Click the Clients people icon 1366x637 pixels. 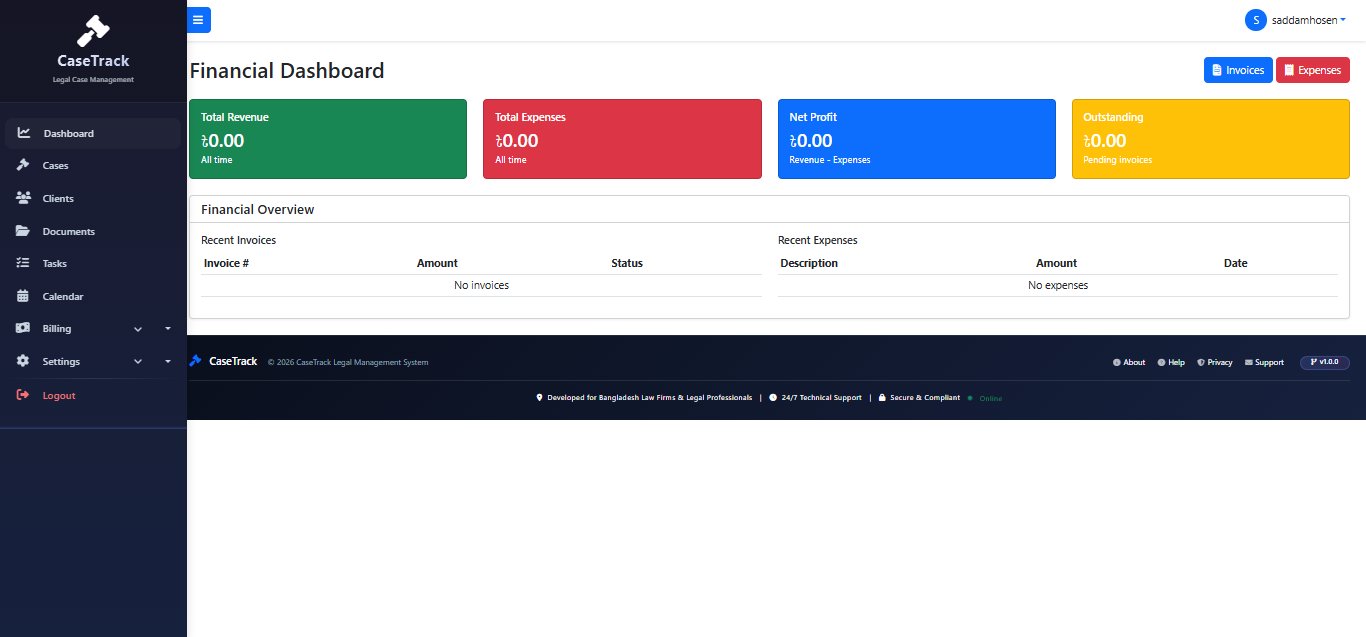pyautogui.click(x=23, y=198)
